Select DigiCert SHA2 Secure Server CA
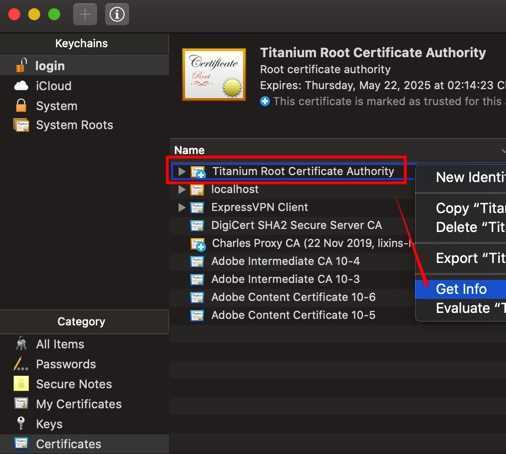 [296, 225]
